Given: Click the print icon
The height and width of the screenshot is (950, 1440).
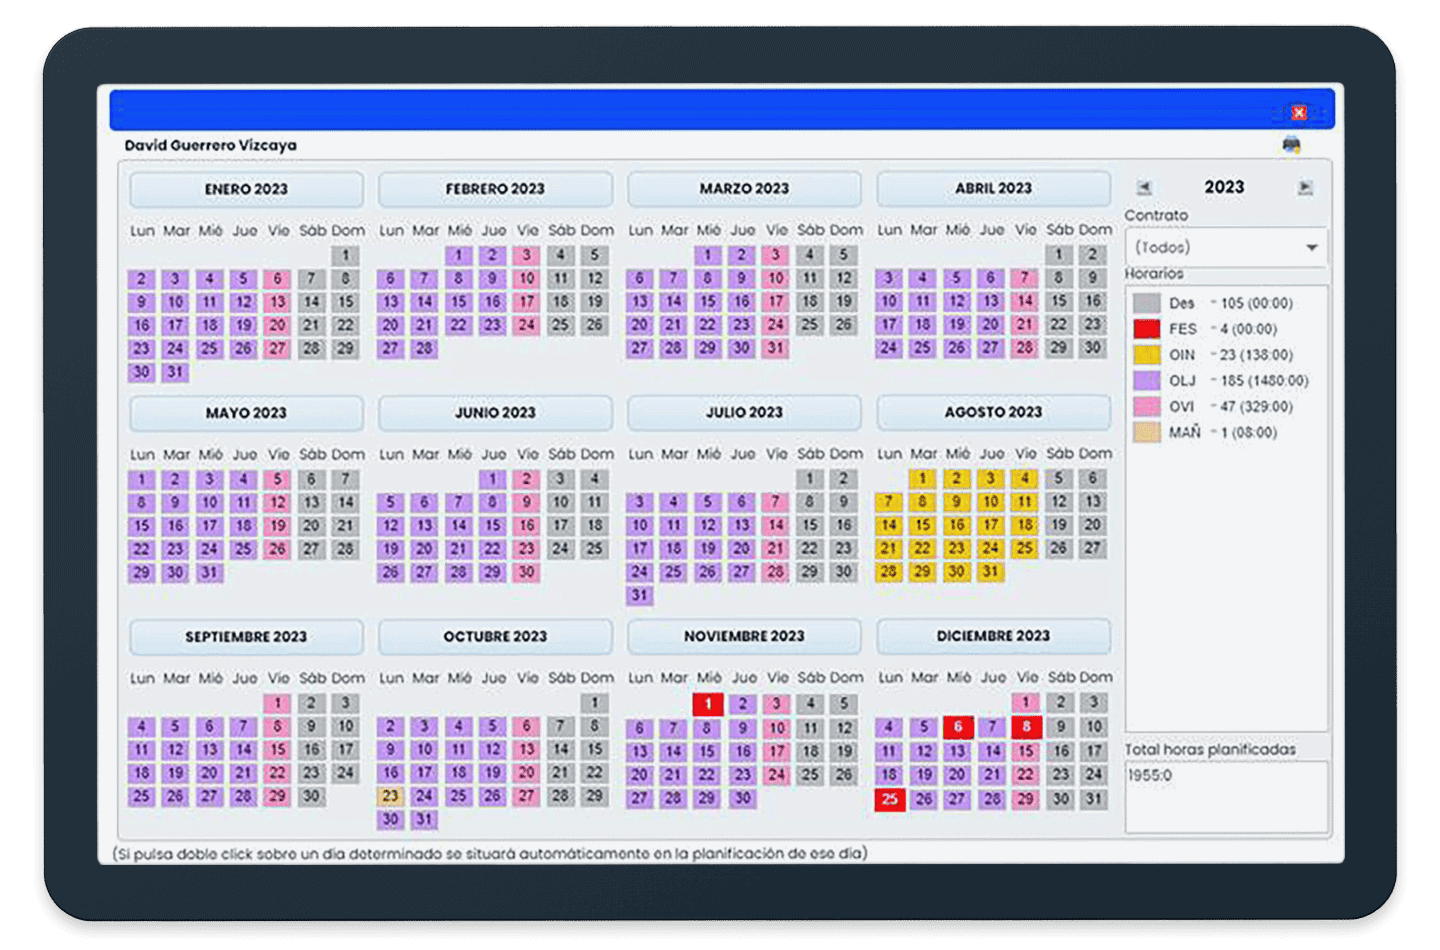Looking at the screenshot, I should coord(1291,146).
